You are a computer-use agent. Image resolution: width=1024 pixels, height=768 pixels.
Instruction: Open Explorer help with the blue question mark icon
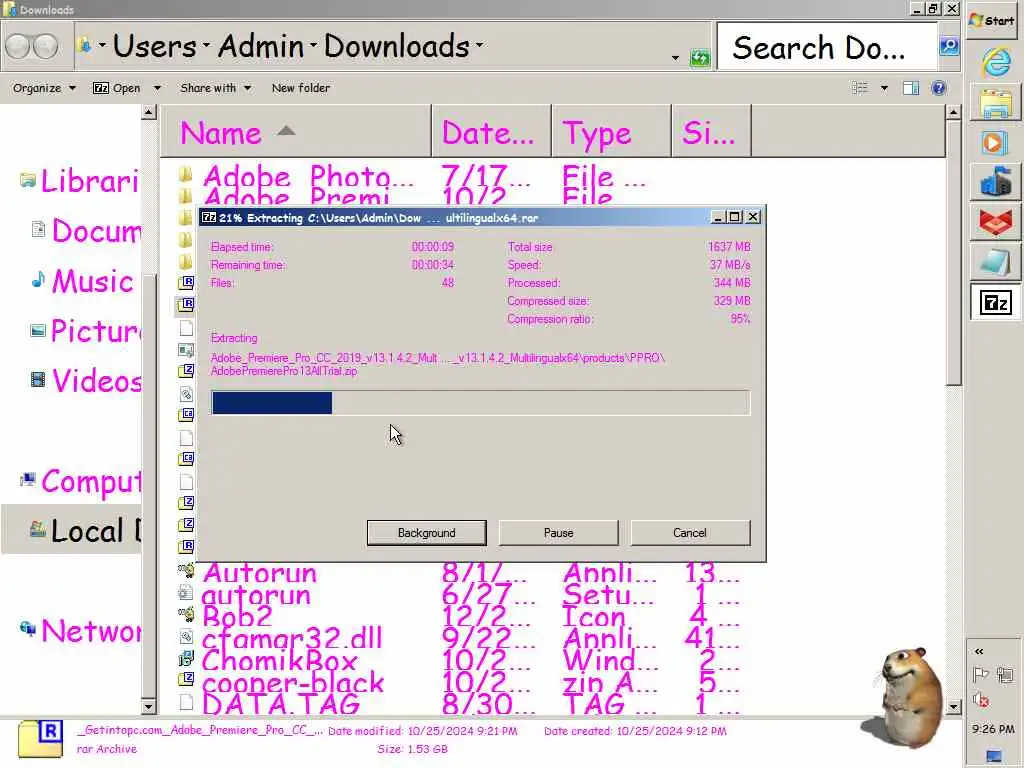click(938, 88)
